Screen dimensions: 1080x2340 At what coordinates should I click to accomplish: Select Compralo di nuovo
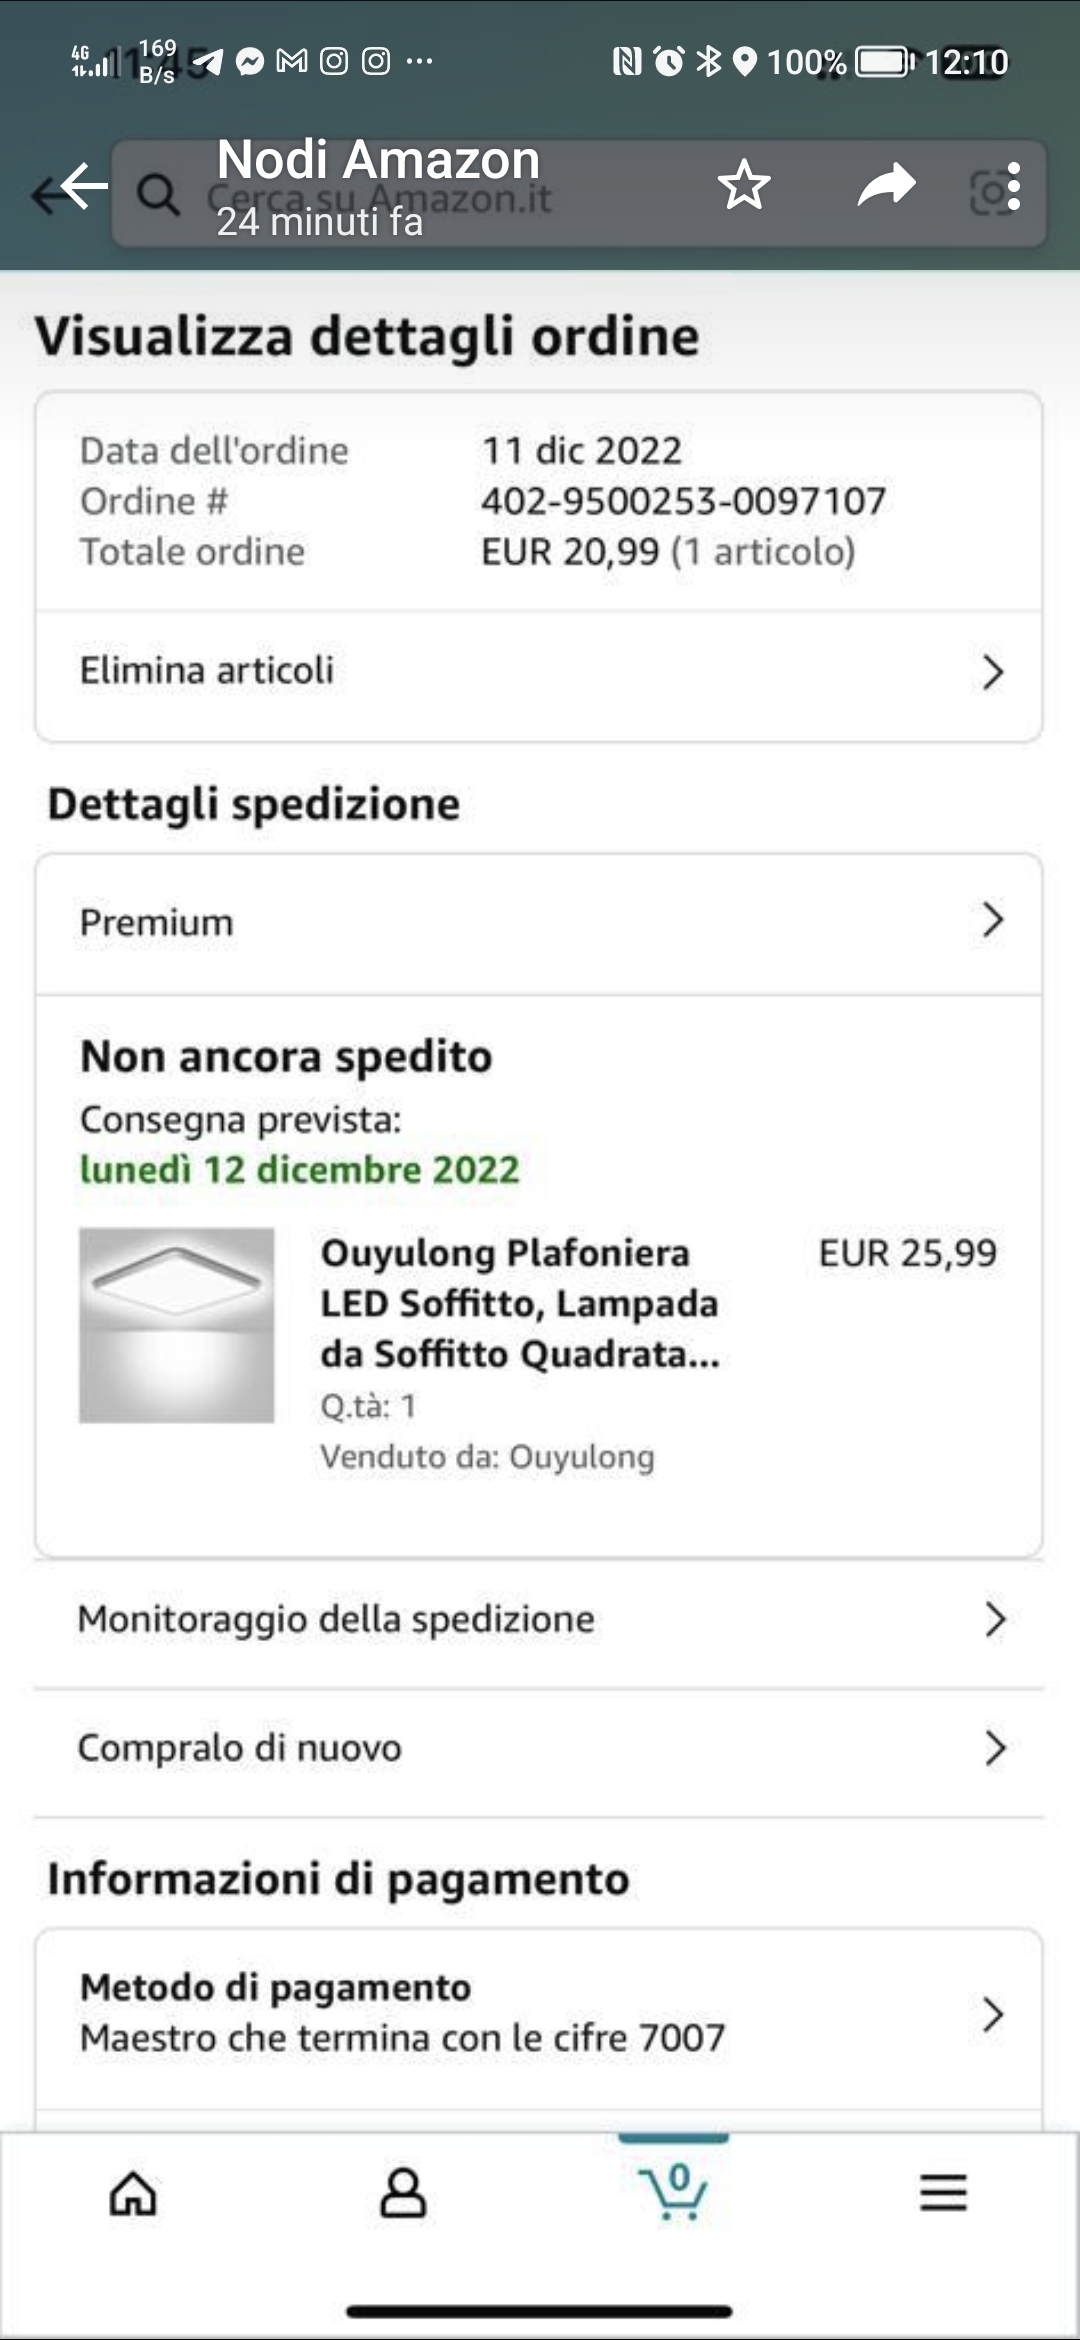pos(240,1748)
